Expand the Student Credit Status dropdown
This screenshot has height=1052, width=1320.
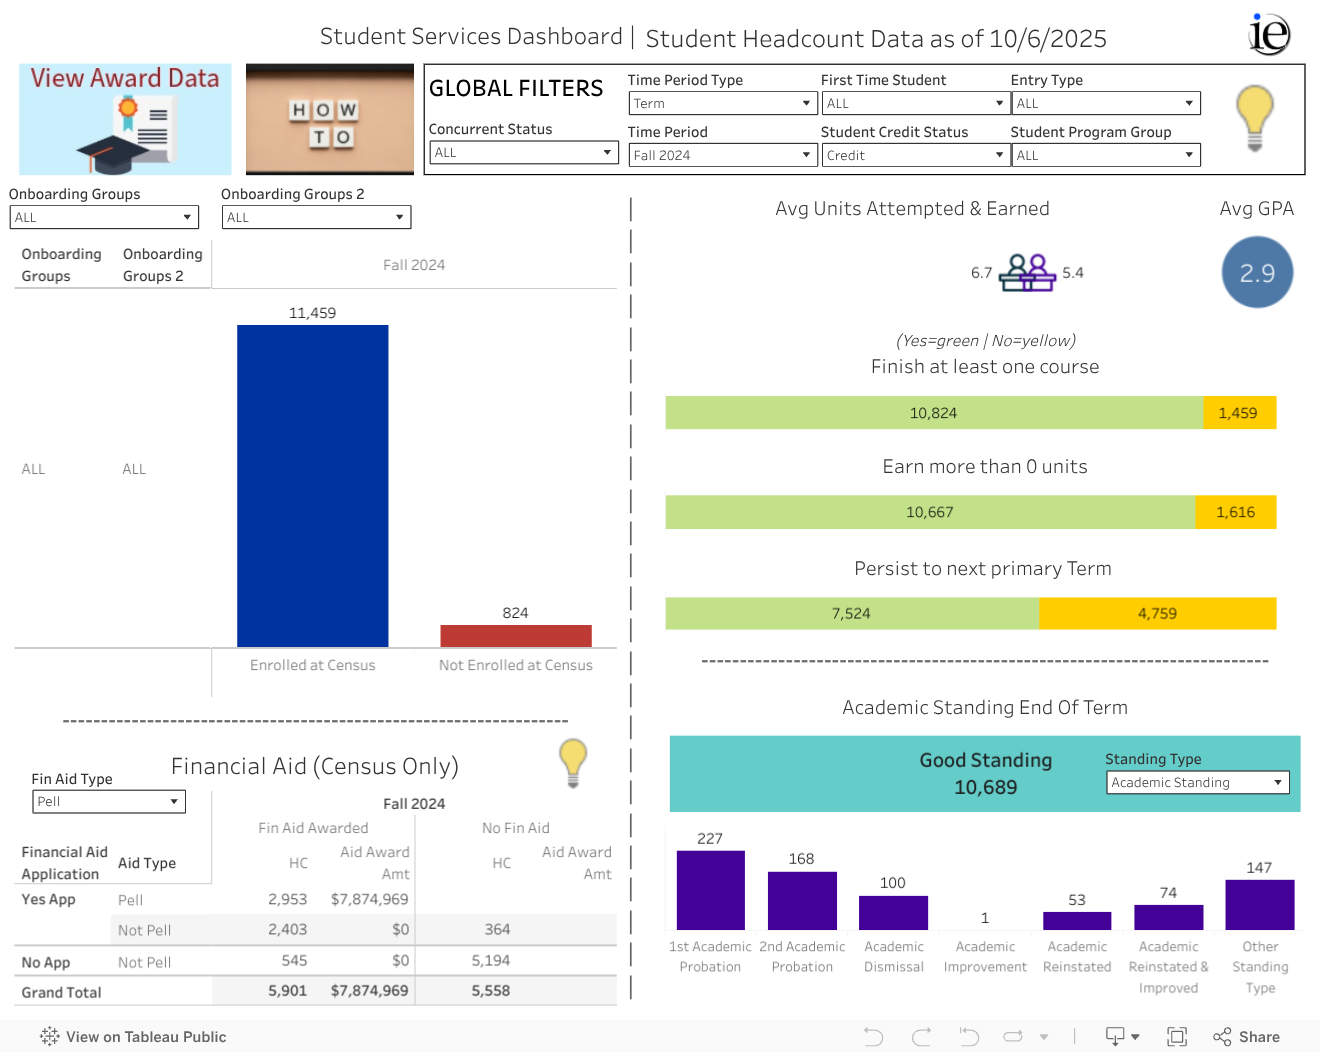(x=914, y=155)
